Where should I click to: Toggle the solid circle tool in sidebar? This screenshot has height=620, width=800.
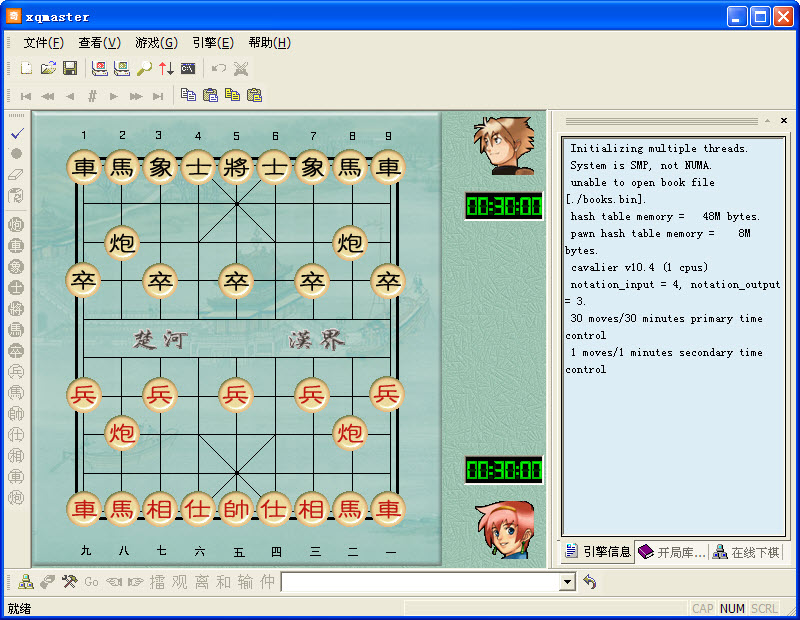[16, 153]
